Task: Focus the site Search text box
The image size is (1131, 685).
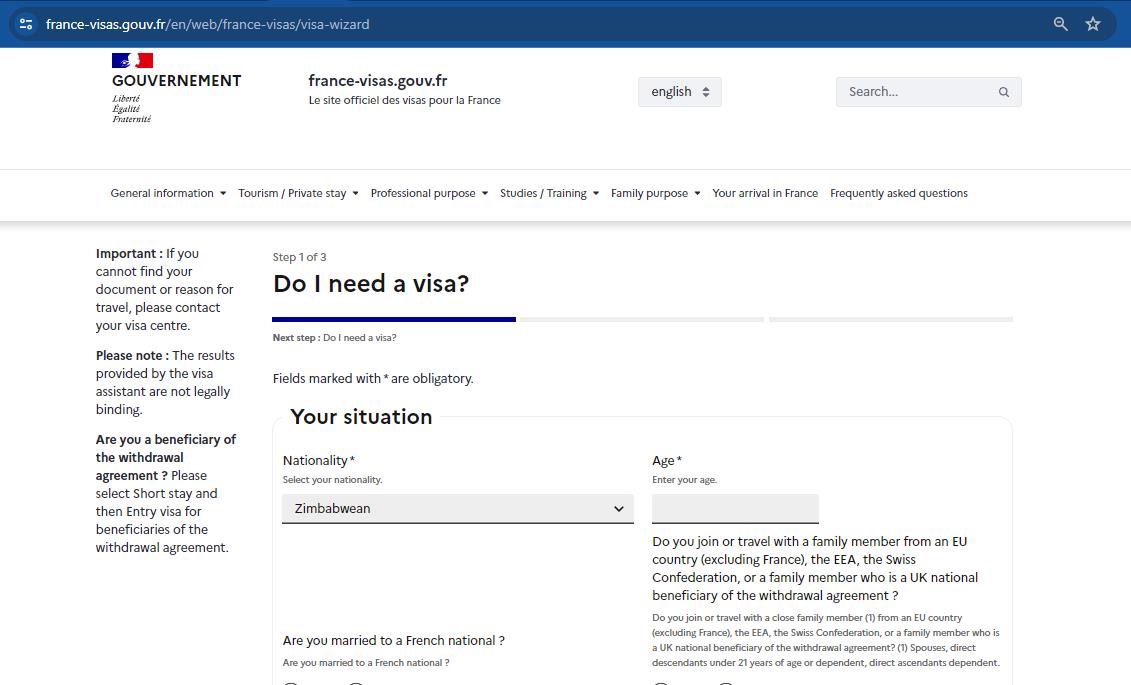Action: click(915, 92)
